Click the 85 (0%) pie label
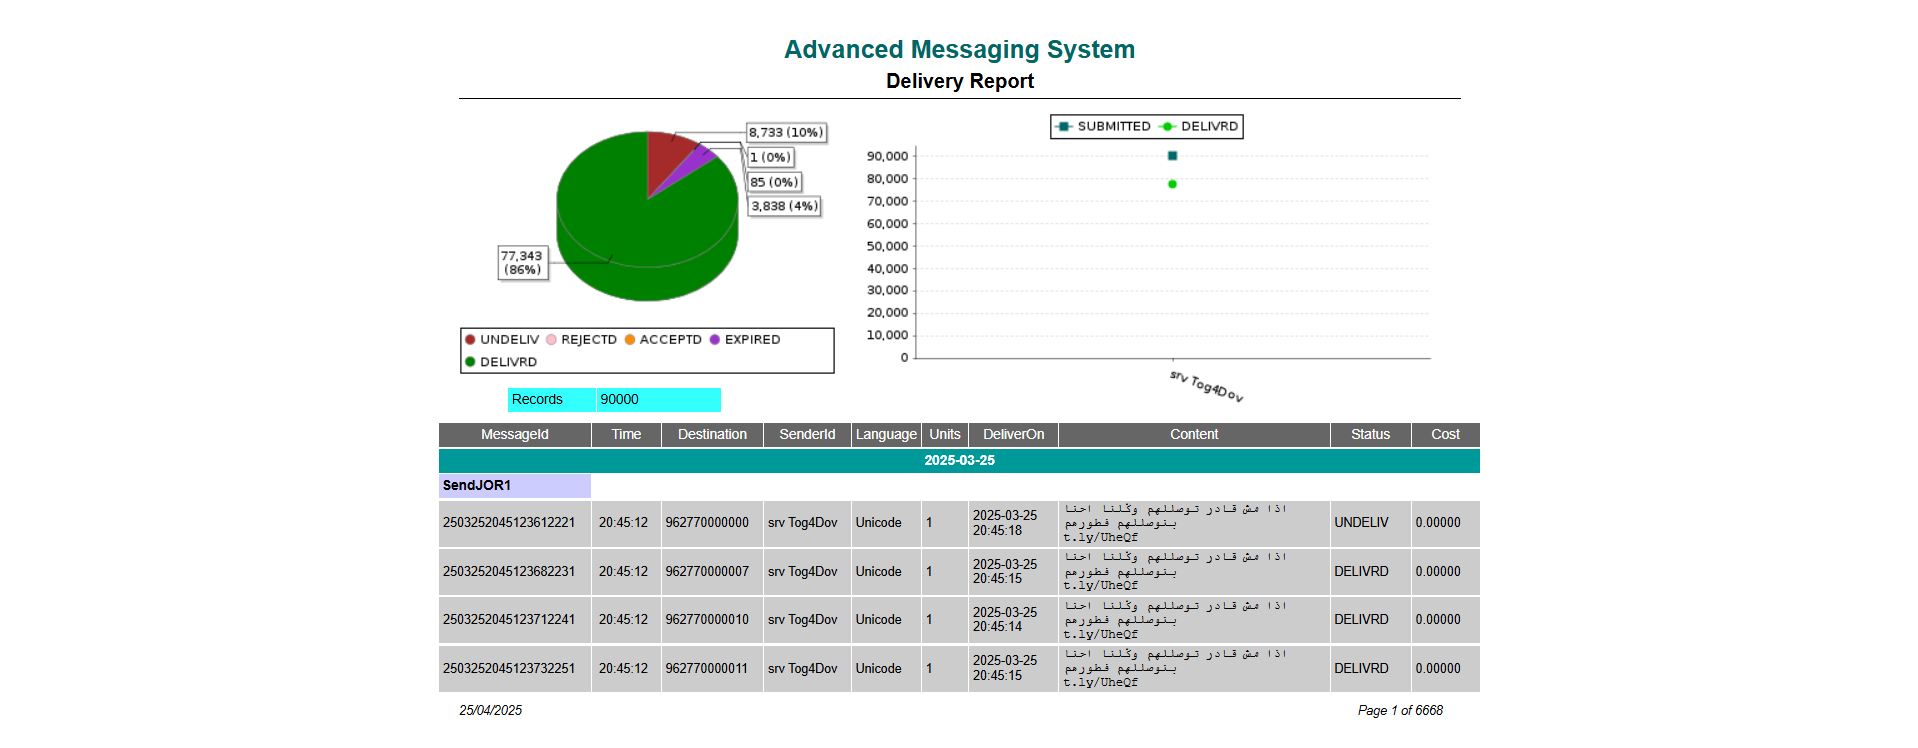Image resolution: width=1918 pixels, height=748 pixels. pyautogui.click(x=774, y=182)
